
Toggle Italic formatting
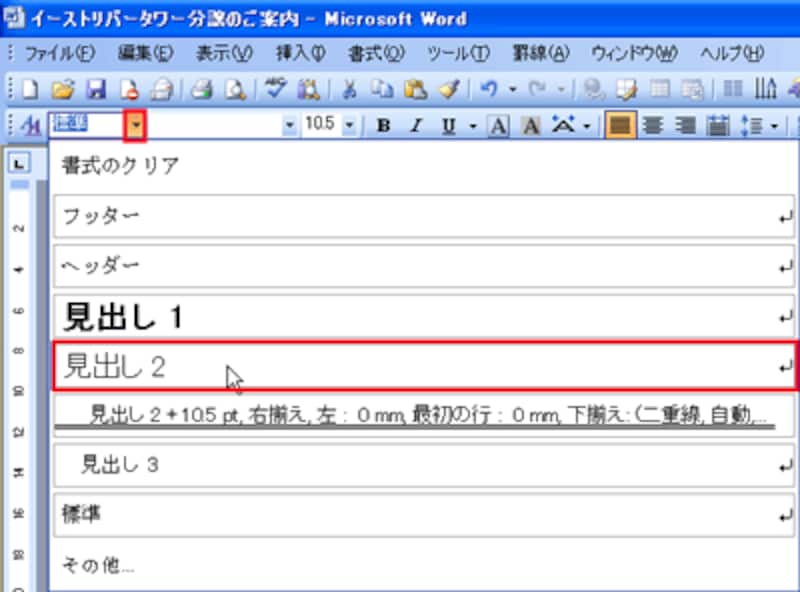[416, 126]
